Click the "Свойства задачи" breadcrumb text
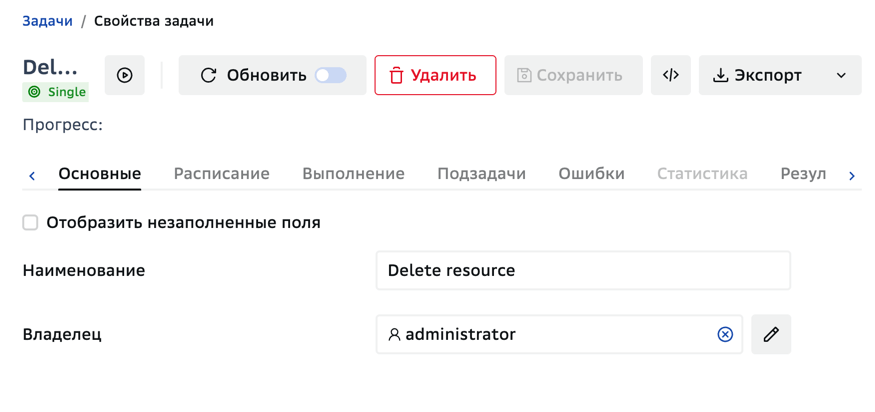Viewport: 875px width, 412px height. click(x=153, y=21)
